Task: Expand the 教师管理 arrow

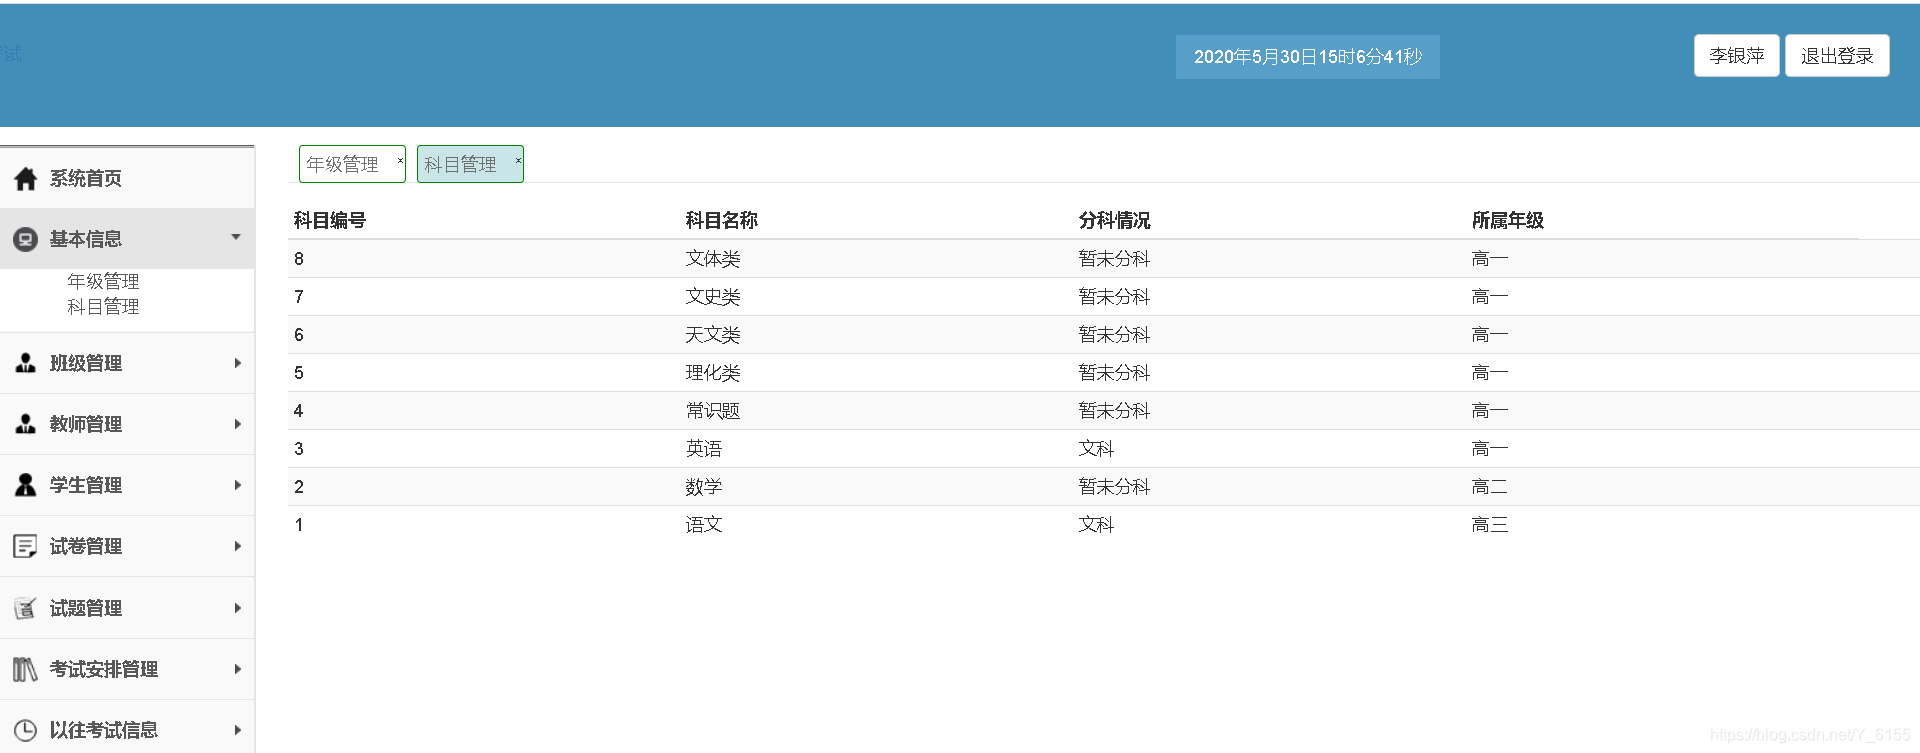Action: [x=237, y=424]
